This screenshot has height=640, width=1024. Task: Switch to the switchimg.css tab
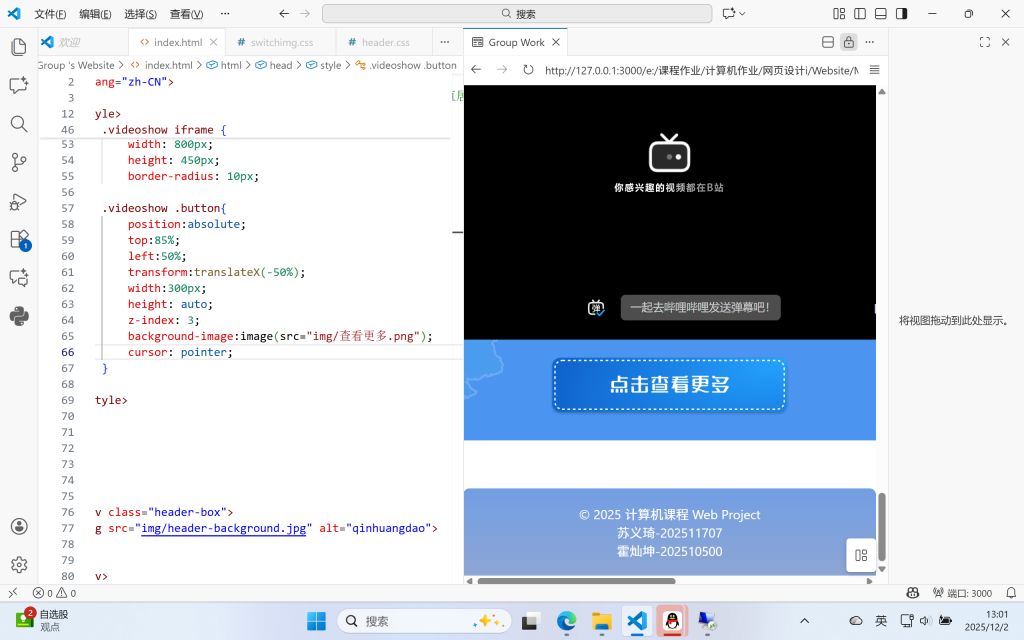tap(280, 43)
